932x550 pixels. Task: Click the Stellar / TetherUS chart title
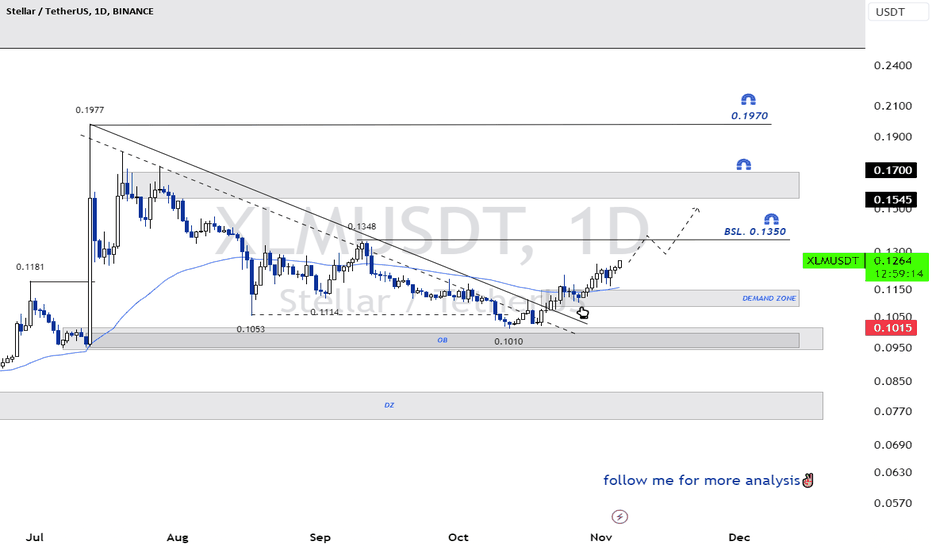(x=80, y=11)
